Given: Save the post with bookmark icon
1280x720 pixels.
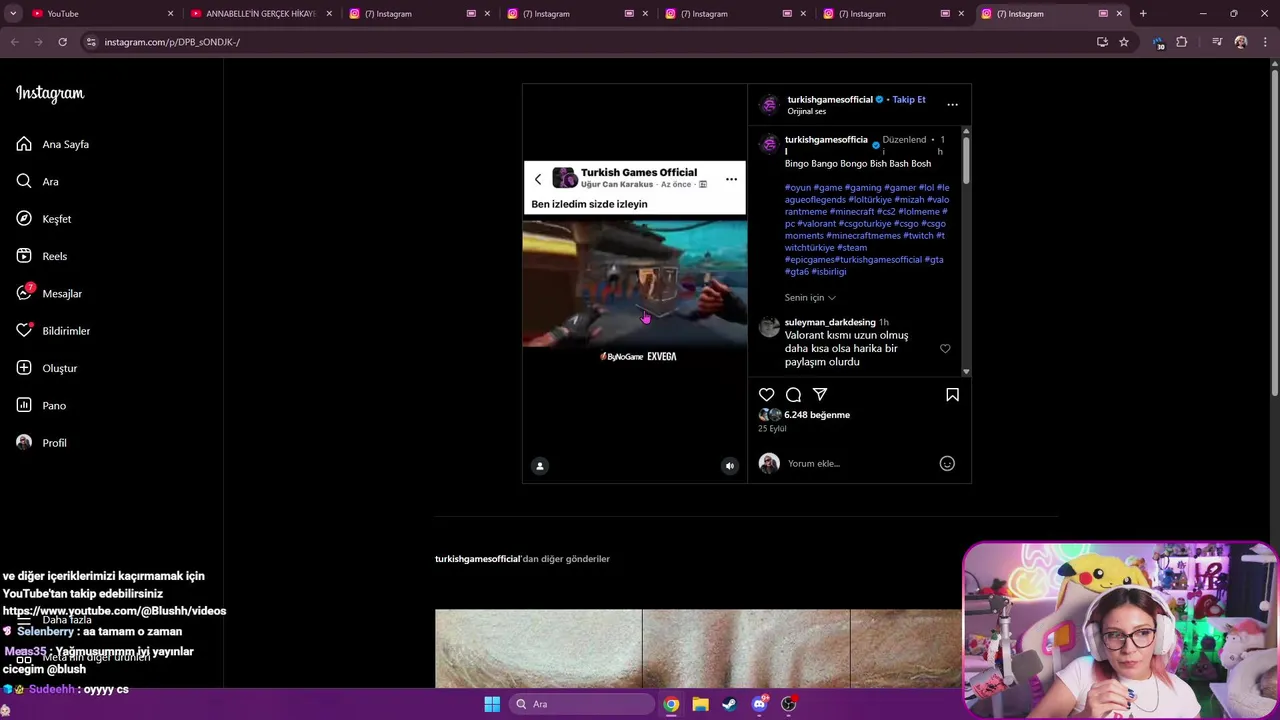Looking at the screenshot, I should pos(952,395).
